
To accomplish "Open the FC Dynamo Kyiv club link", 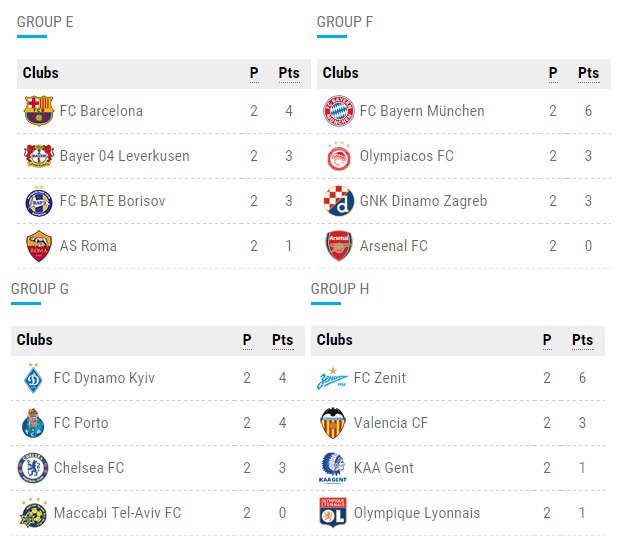I will 104,378.
